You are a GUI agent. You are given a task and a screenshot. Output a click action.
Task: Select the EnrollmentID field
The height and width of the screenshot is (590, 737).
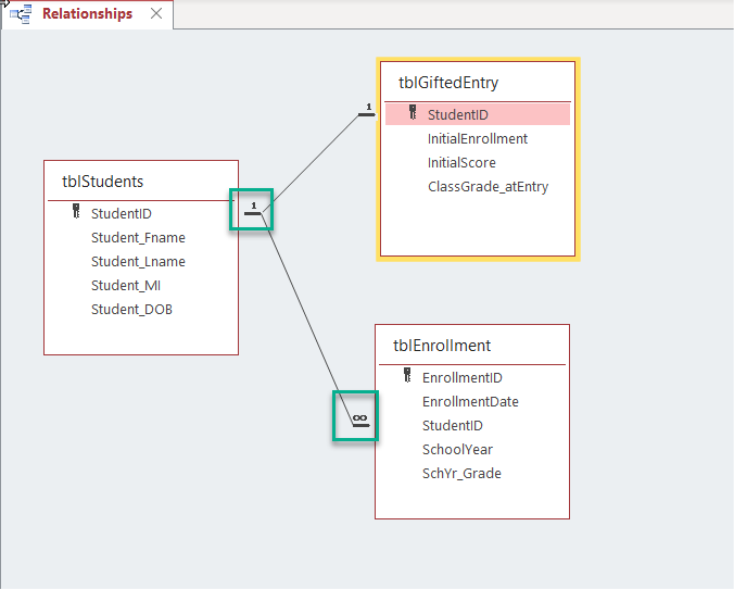click(463, 378)
